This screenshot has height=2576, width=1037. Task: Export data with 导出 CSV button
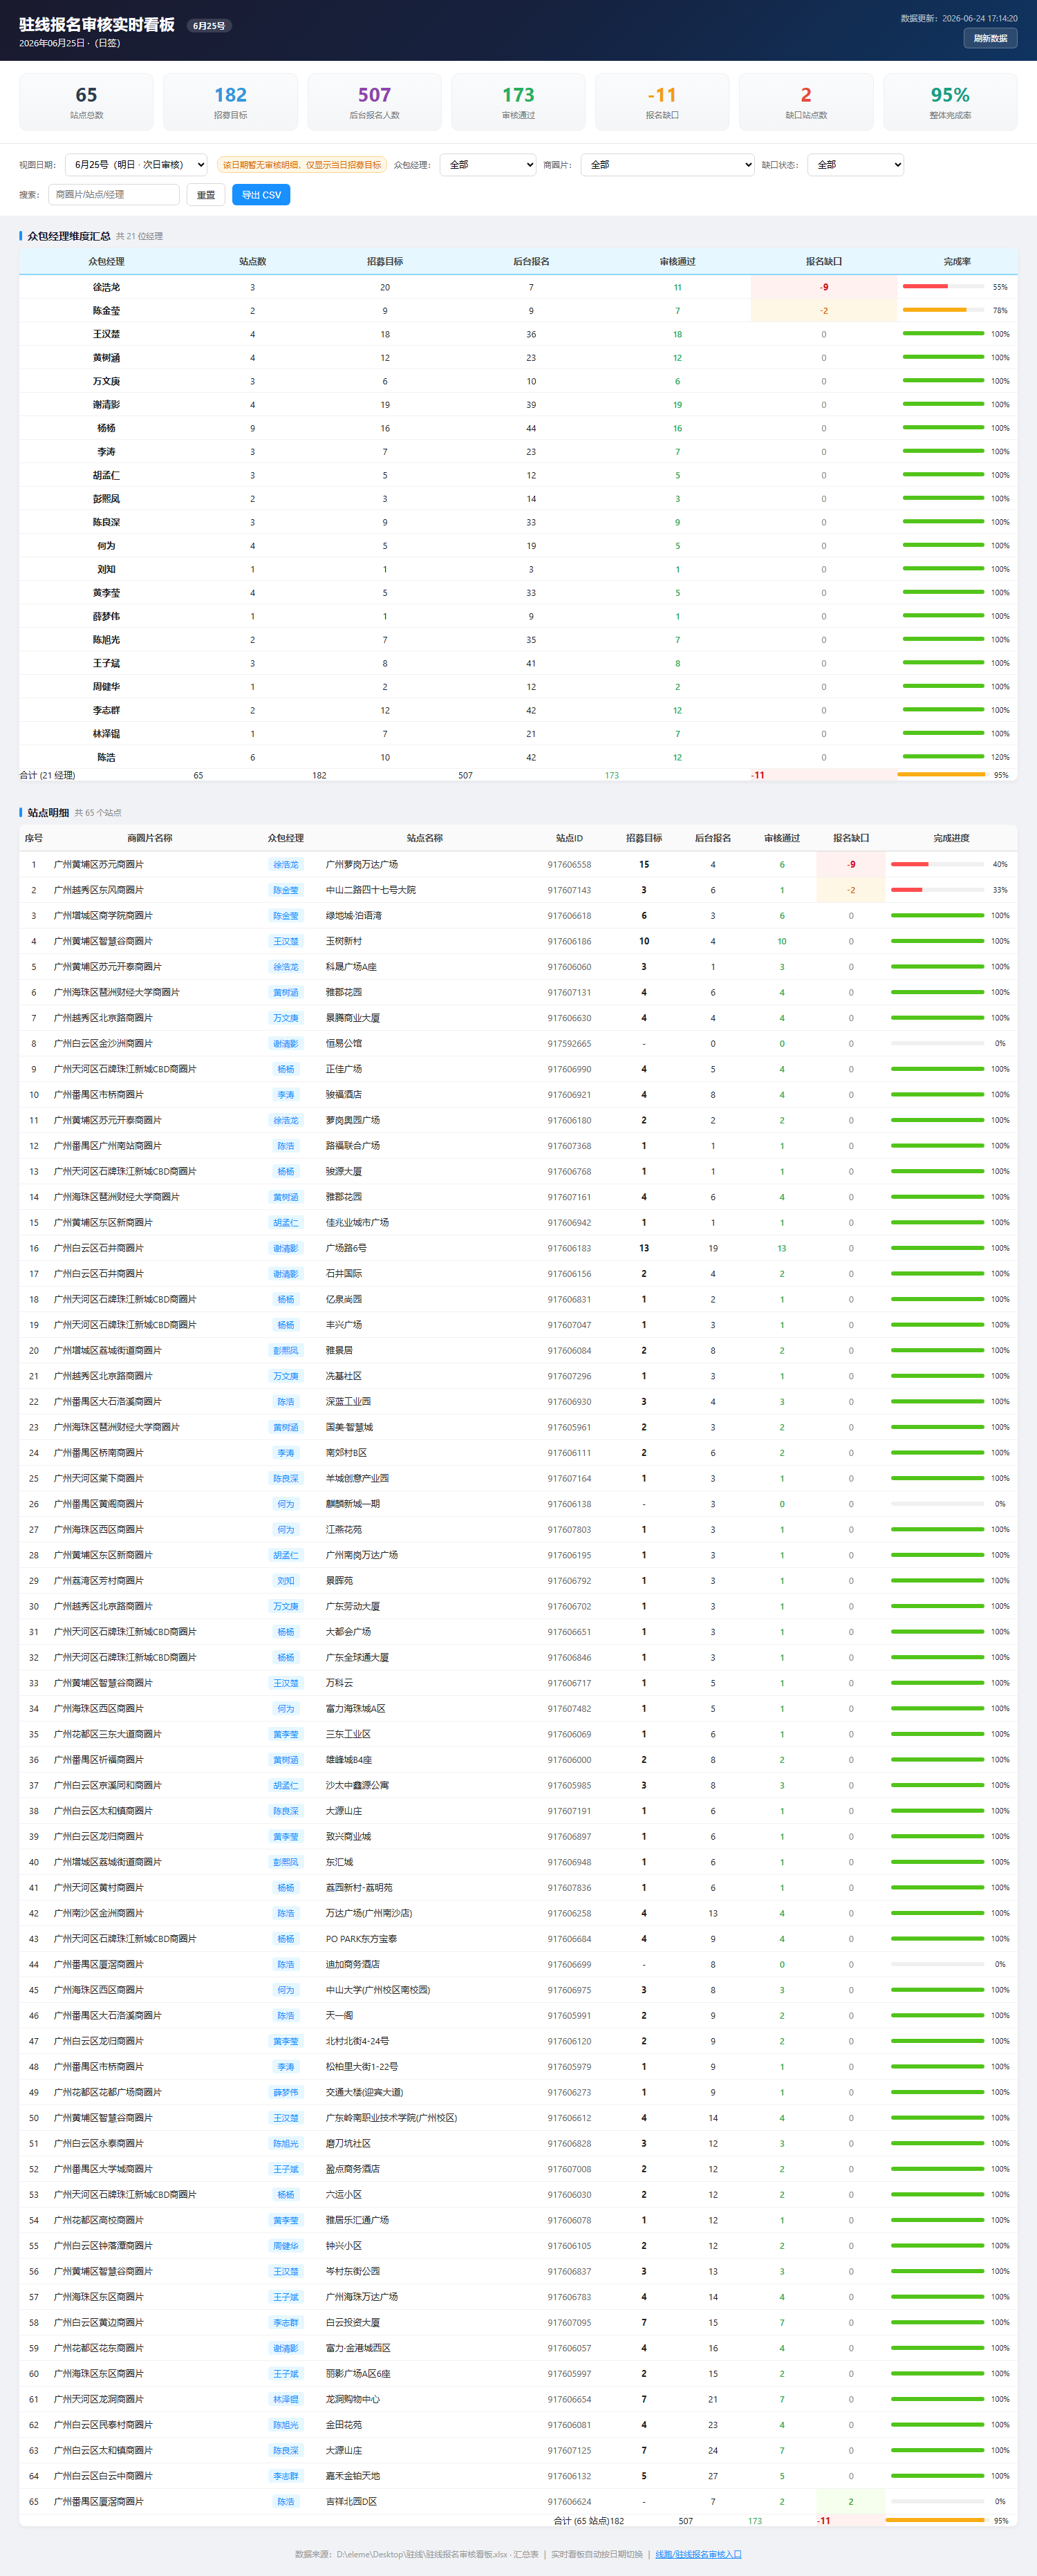click(261, 195)
